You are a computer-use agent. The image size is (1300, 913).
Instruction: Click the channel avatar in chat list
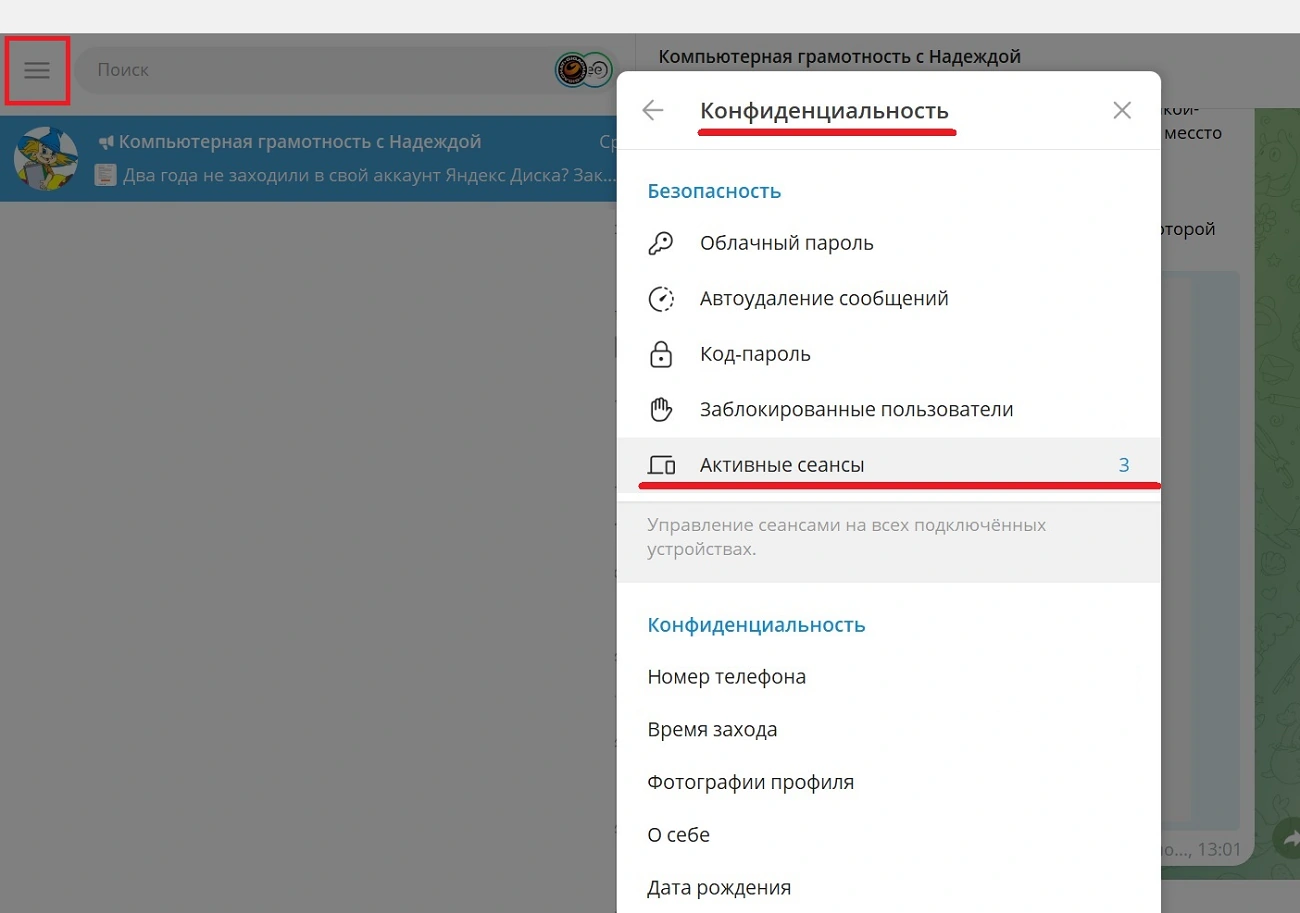tap(46, 159)
